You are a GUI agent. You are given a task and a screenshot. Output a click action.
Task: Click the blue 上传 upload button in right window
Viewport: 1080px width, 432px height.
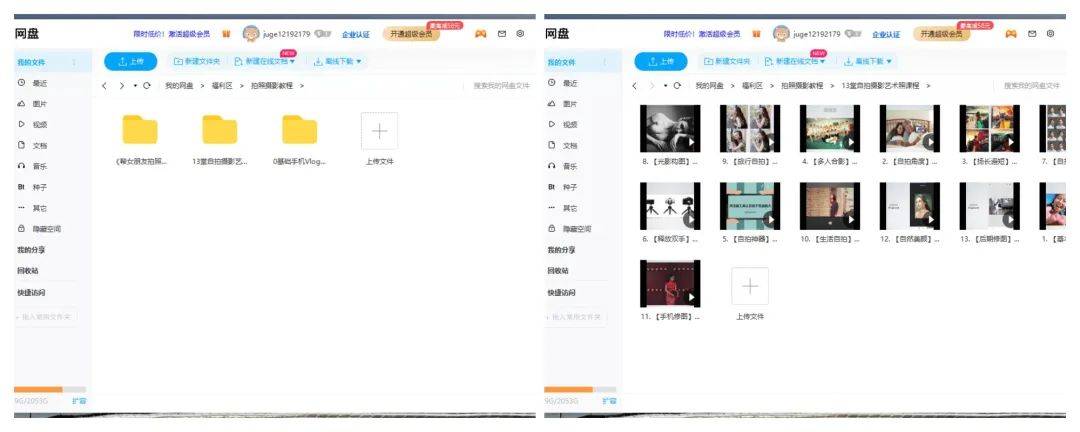[x=661, y=61]
